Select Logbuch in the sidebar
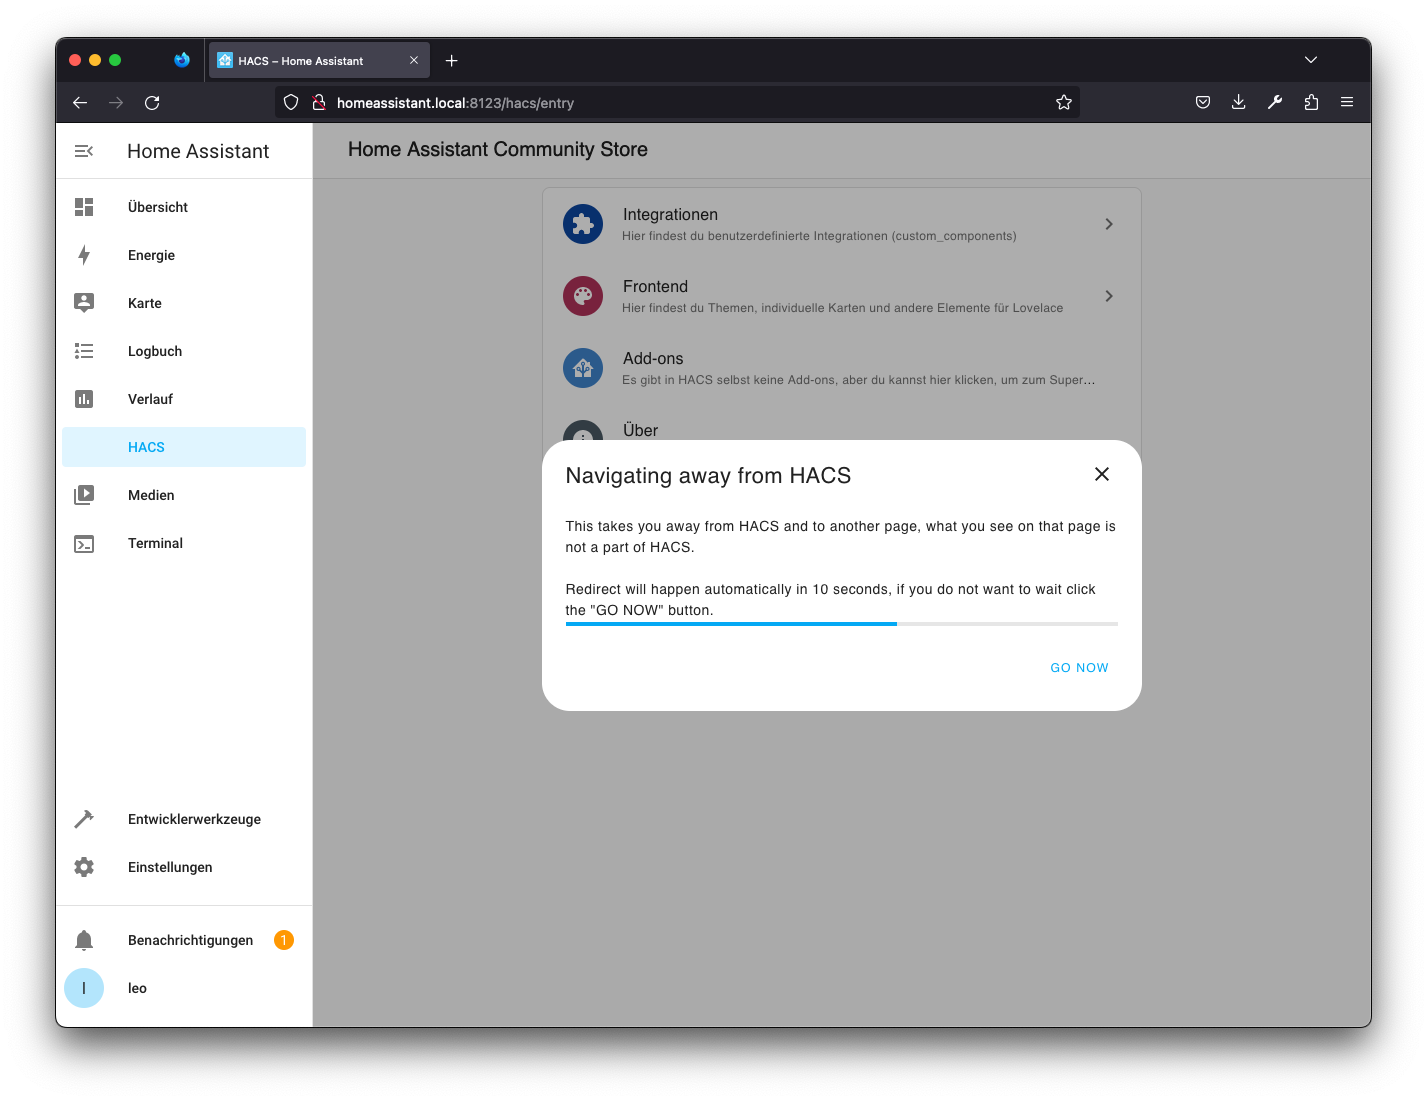 coord(155,351)
